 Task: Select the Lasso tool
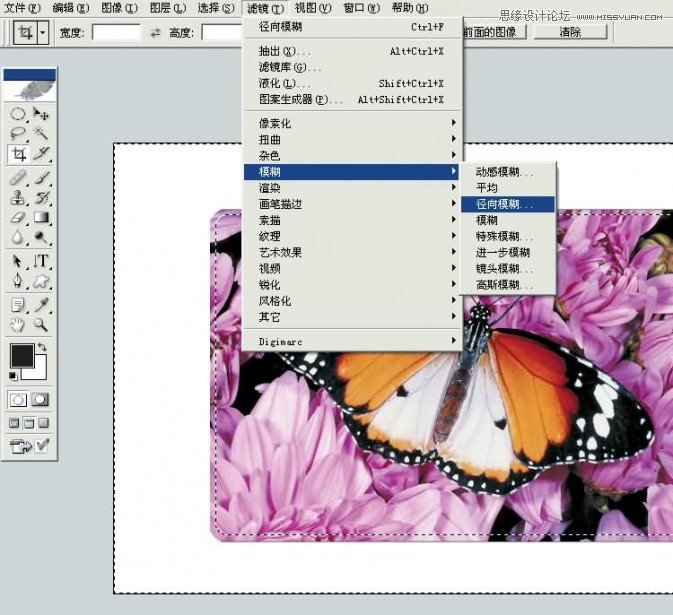(x=18, y=133)
